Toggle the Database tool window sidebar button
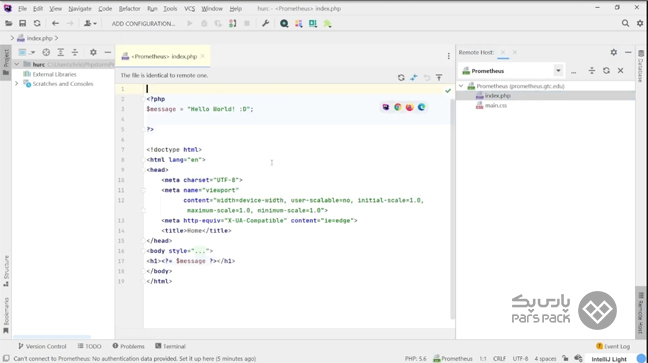Image resolution: width=648 pixels, height=363 pixels. coord(641,66)
